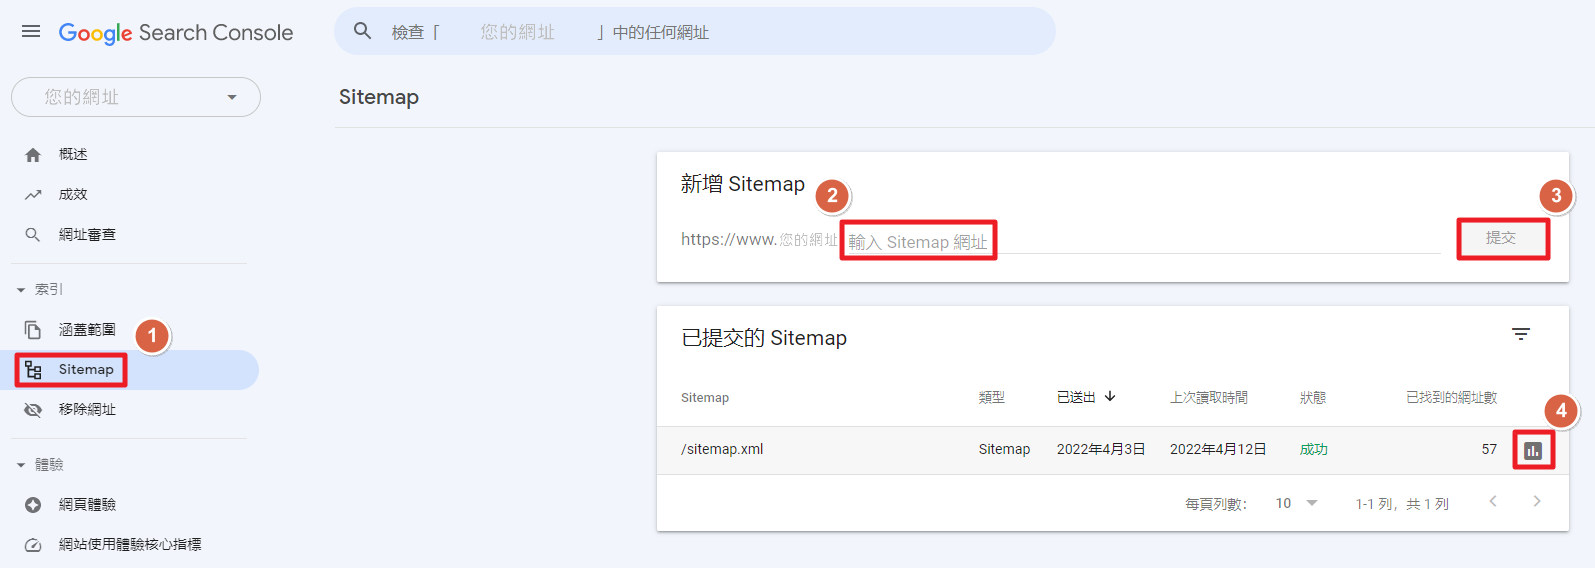The image size is (1595, 568).
Task: Click the Google Search Console logo
Action: click(176, 32)
